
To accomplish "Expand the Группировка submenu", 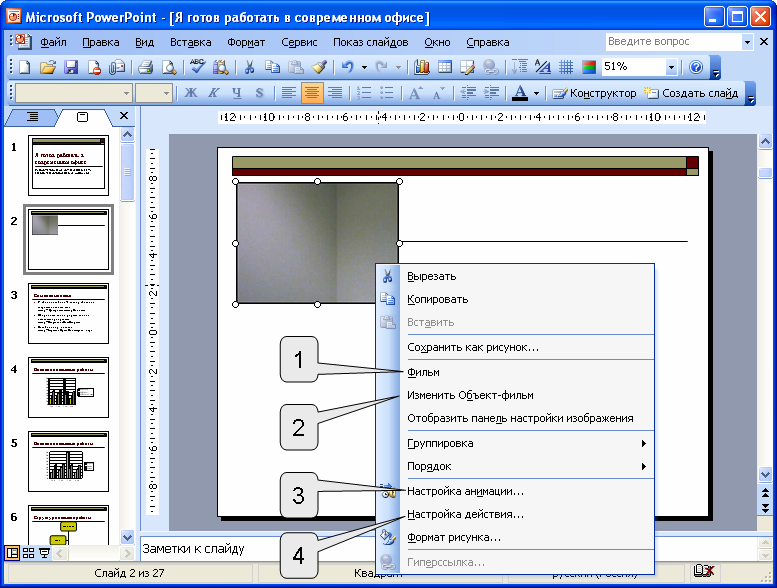I will [x=528, y=443].
